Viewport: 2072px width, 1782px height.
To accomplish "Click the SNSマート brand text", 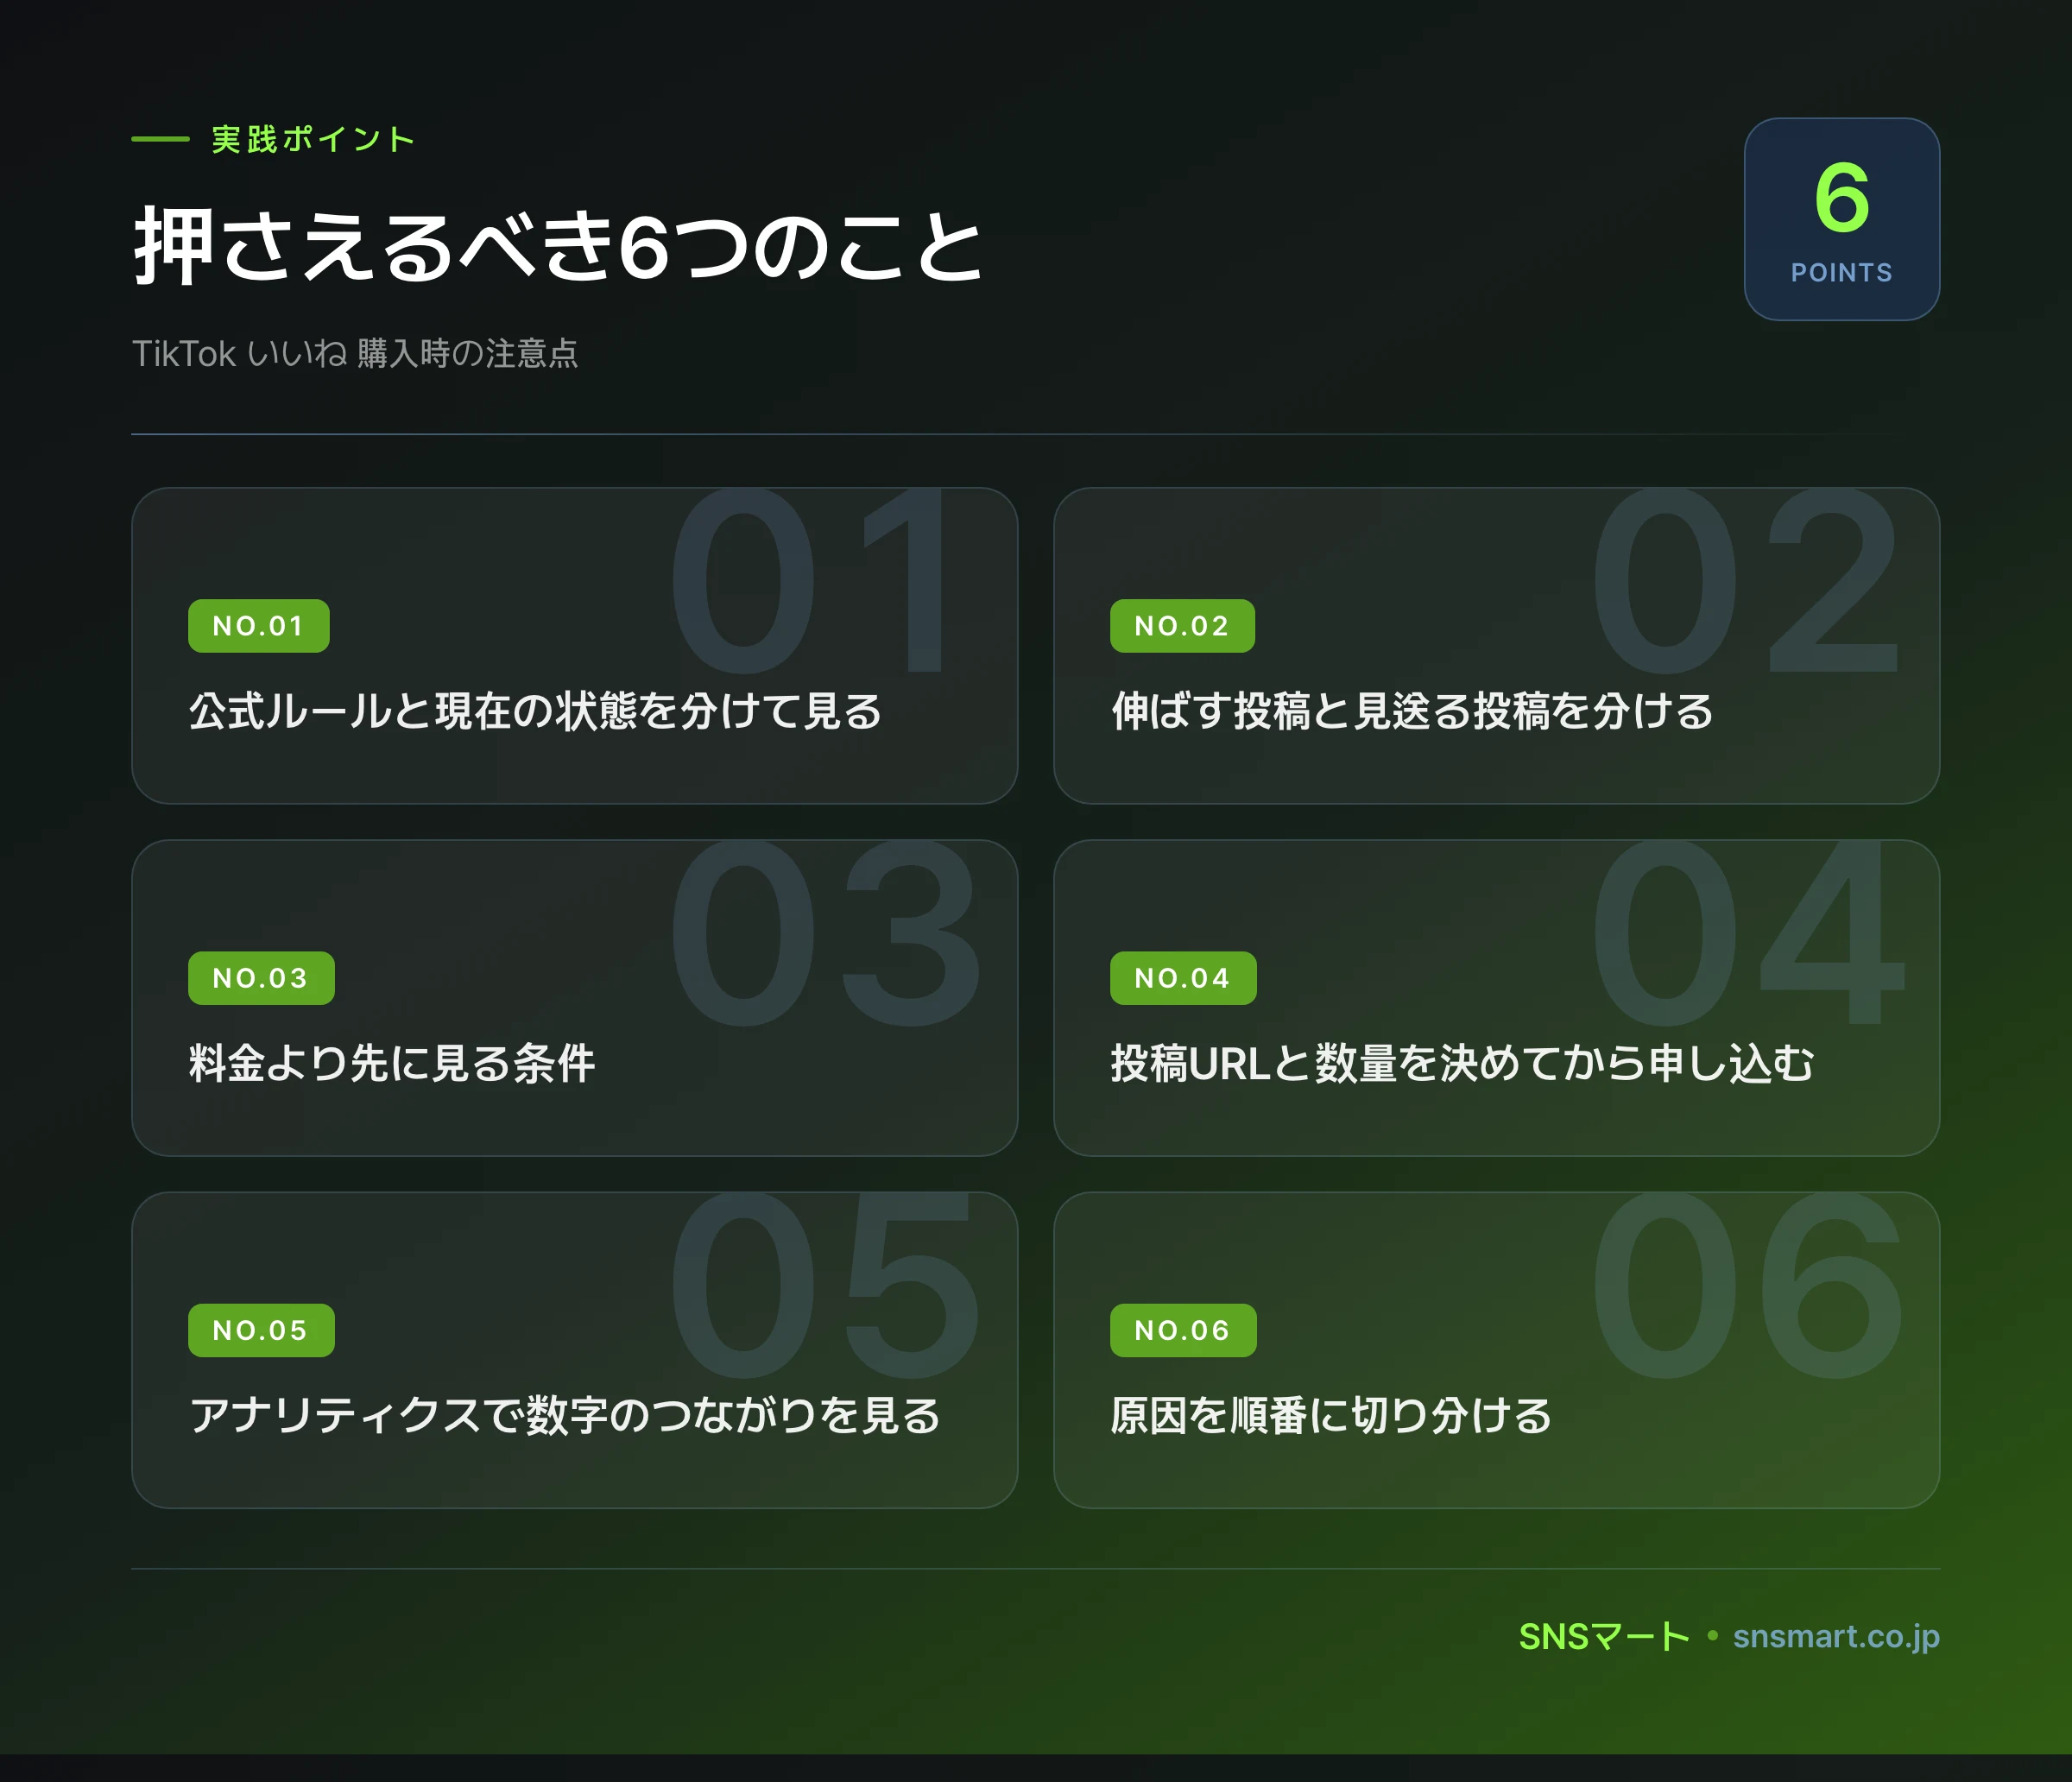I will tap(1603, 1636).
